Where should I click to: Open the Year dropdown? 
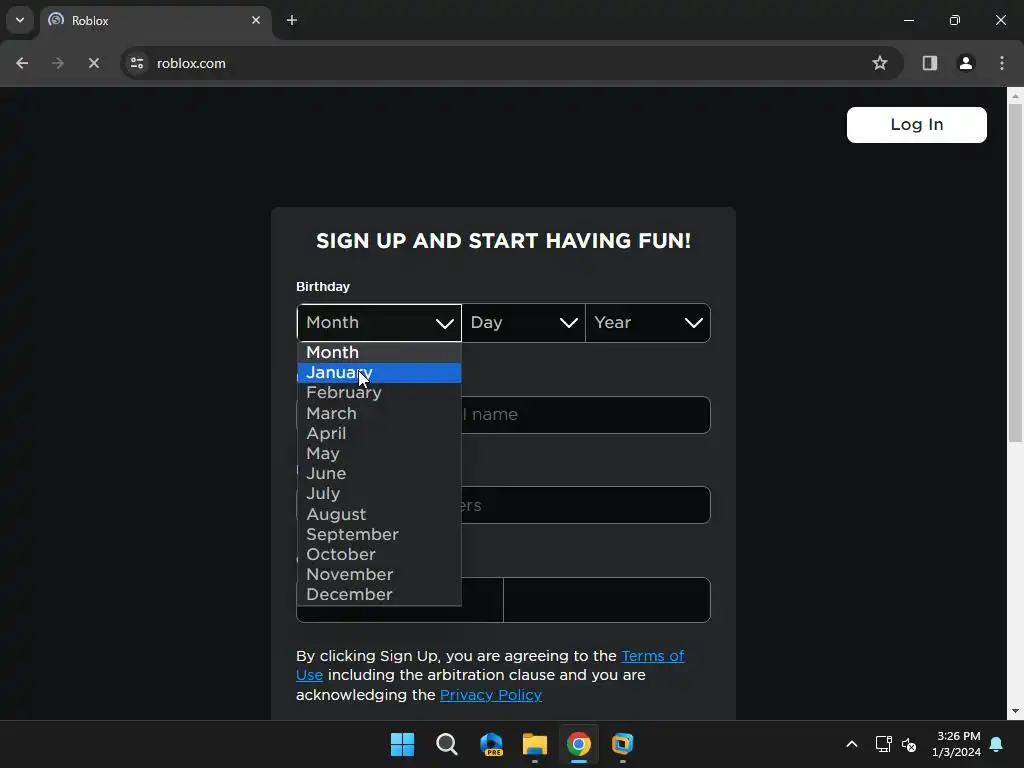click(648, 323)
